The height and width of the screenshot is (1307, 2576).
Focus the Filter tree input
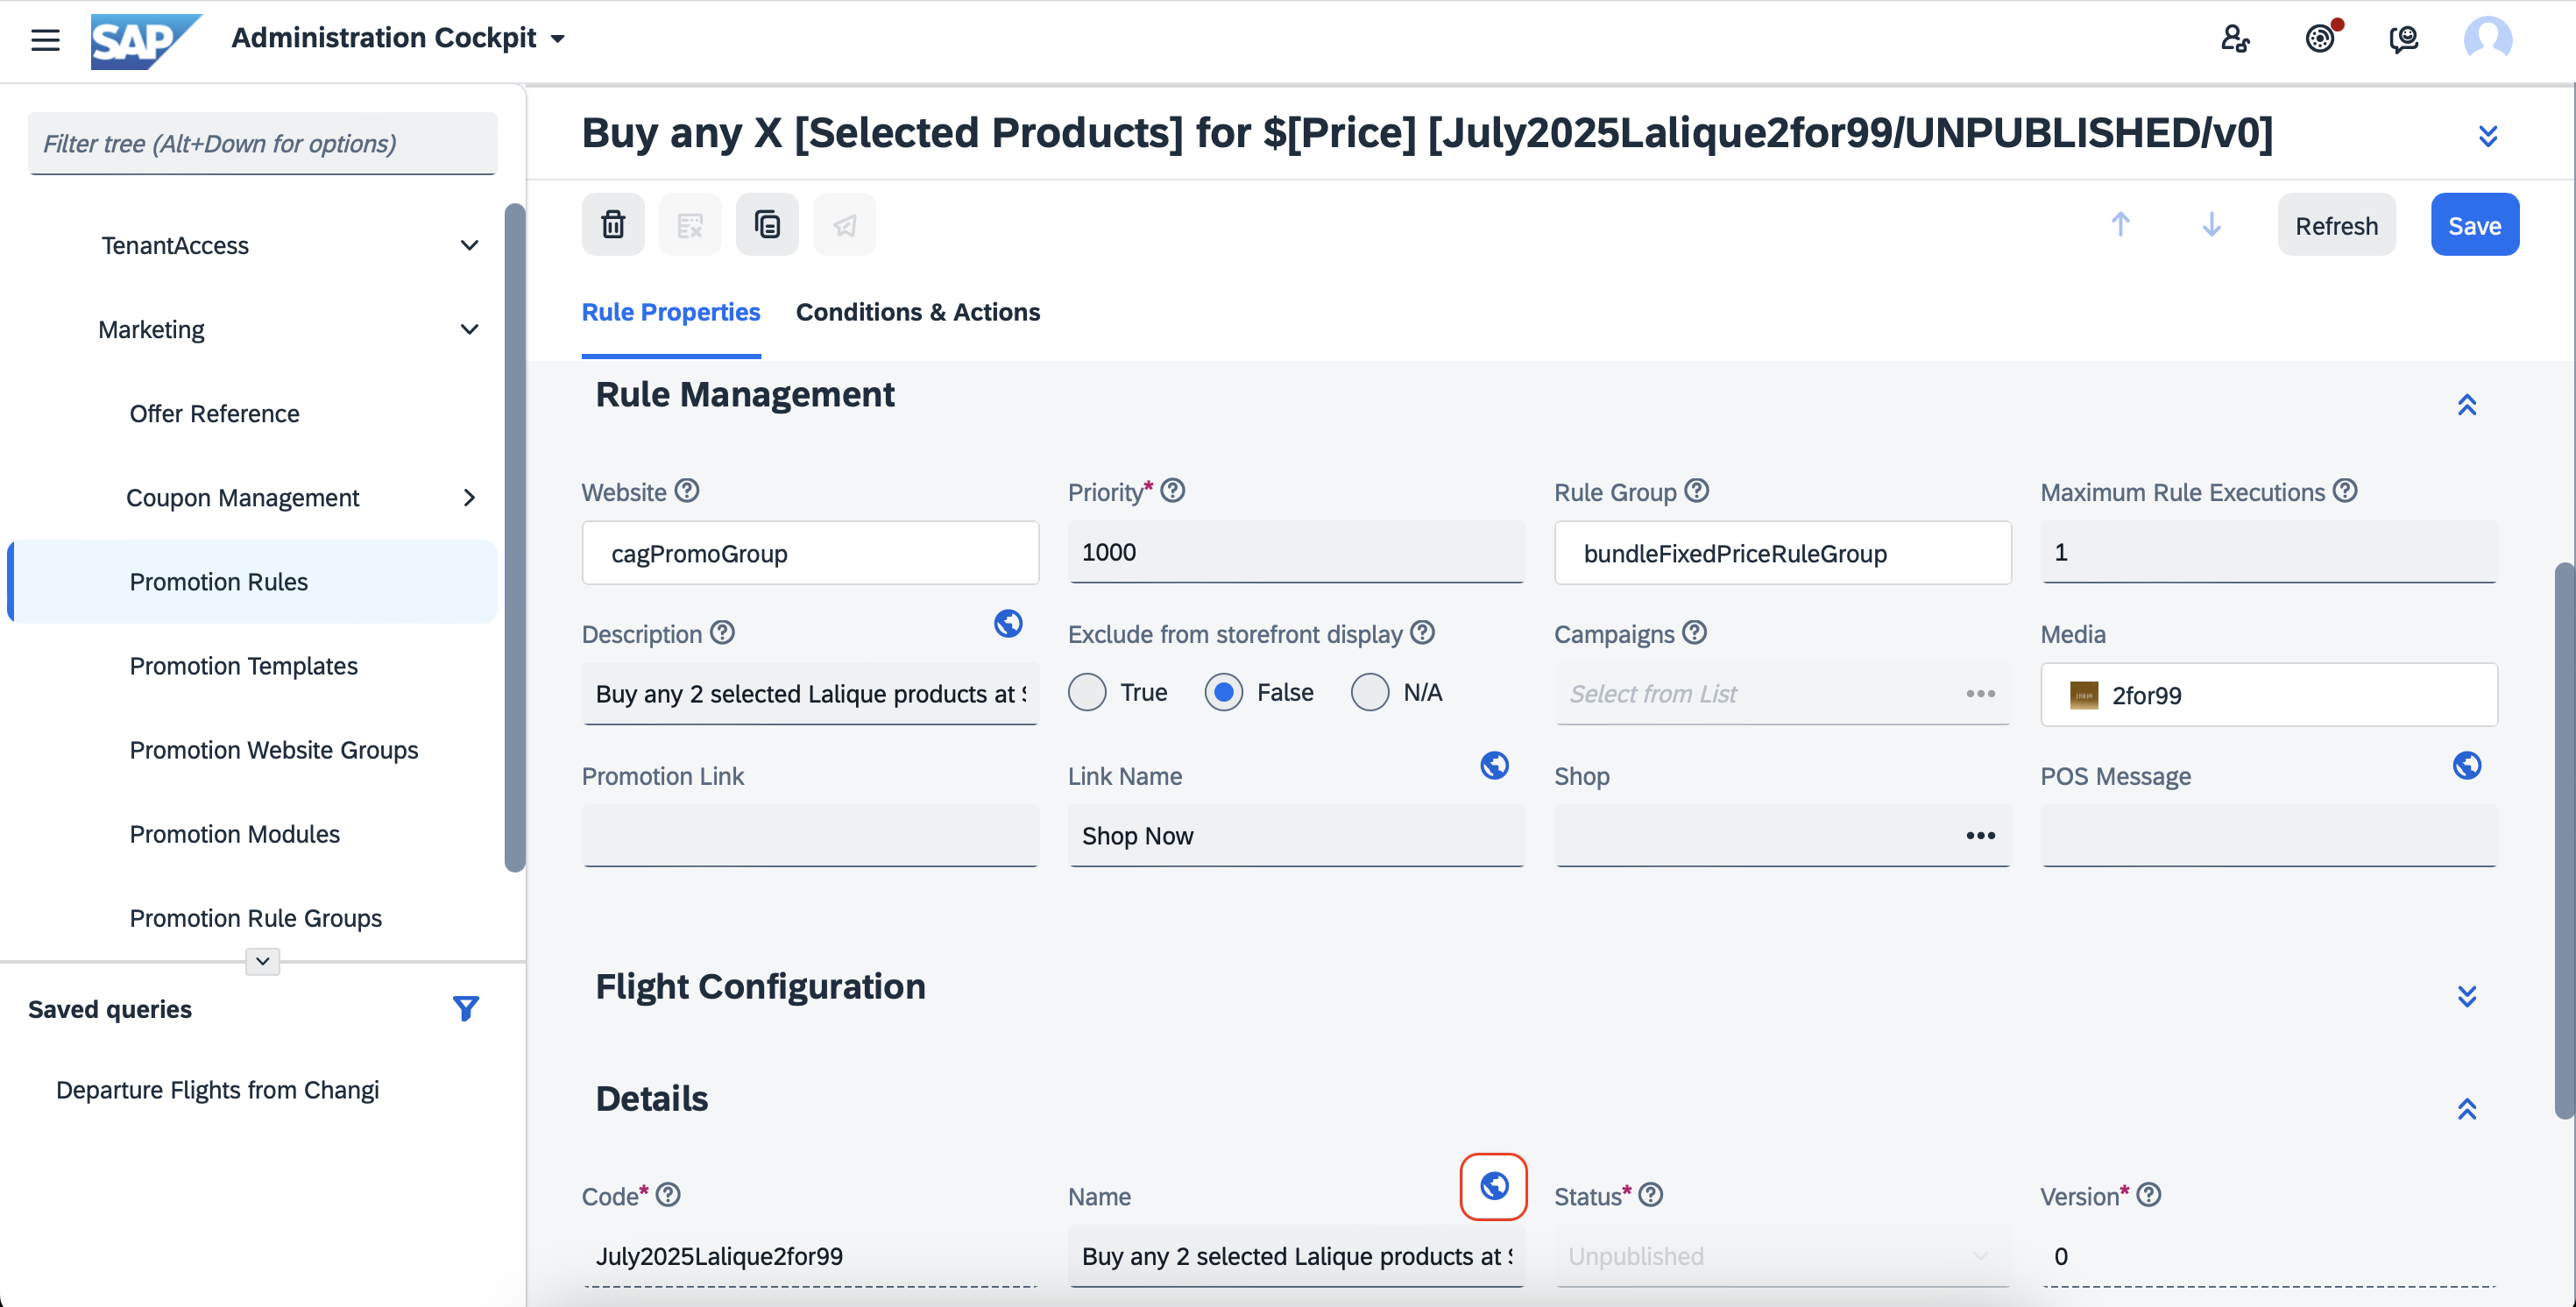pos(262,143)
